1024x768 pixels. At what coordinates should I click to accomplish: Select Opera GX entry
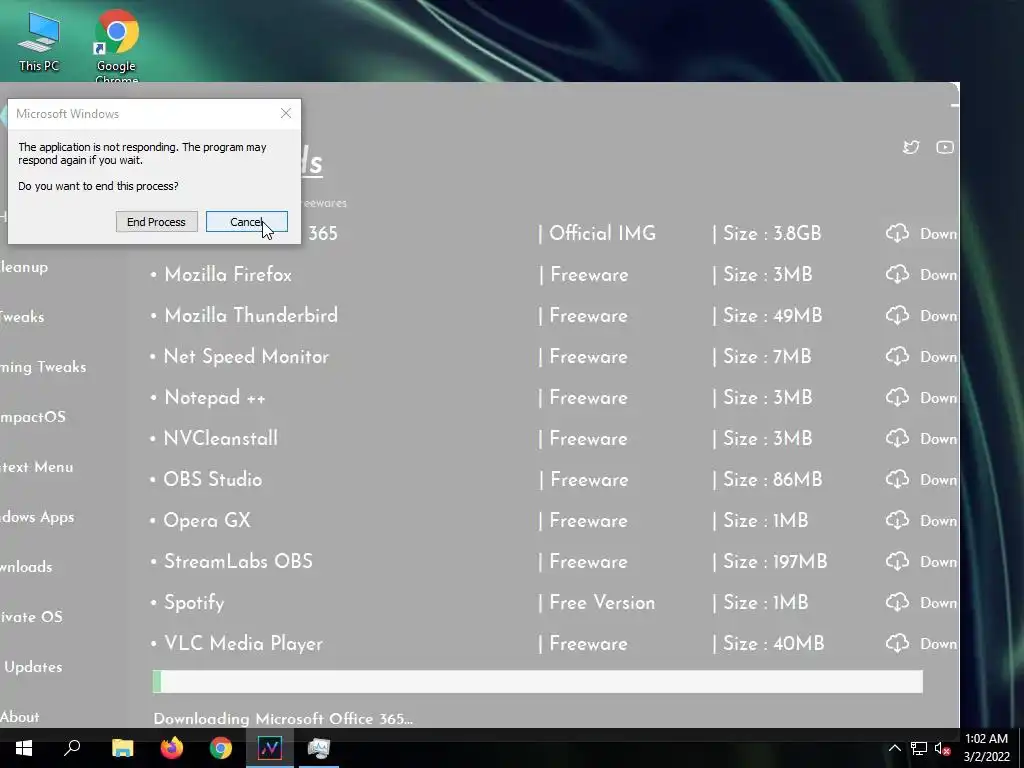pyautogui.click(x=207, y=520)
